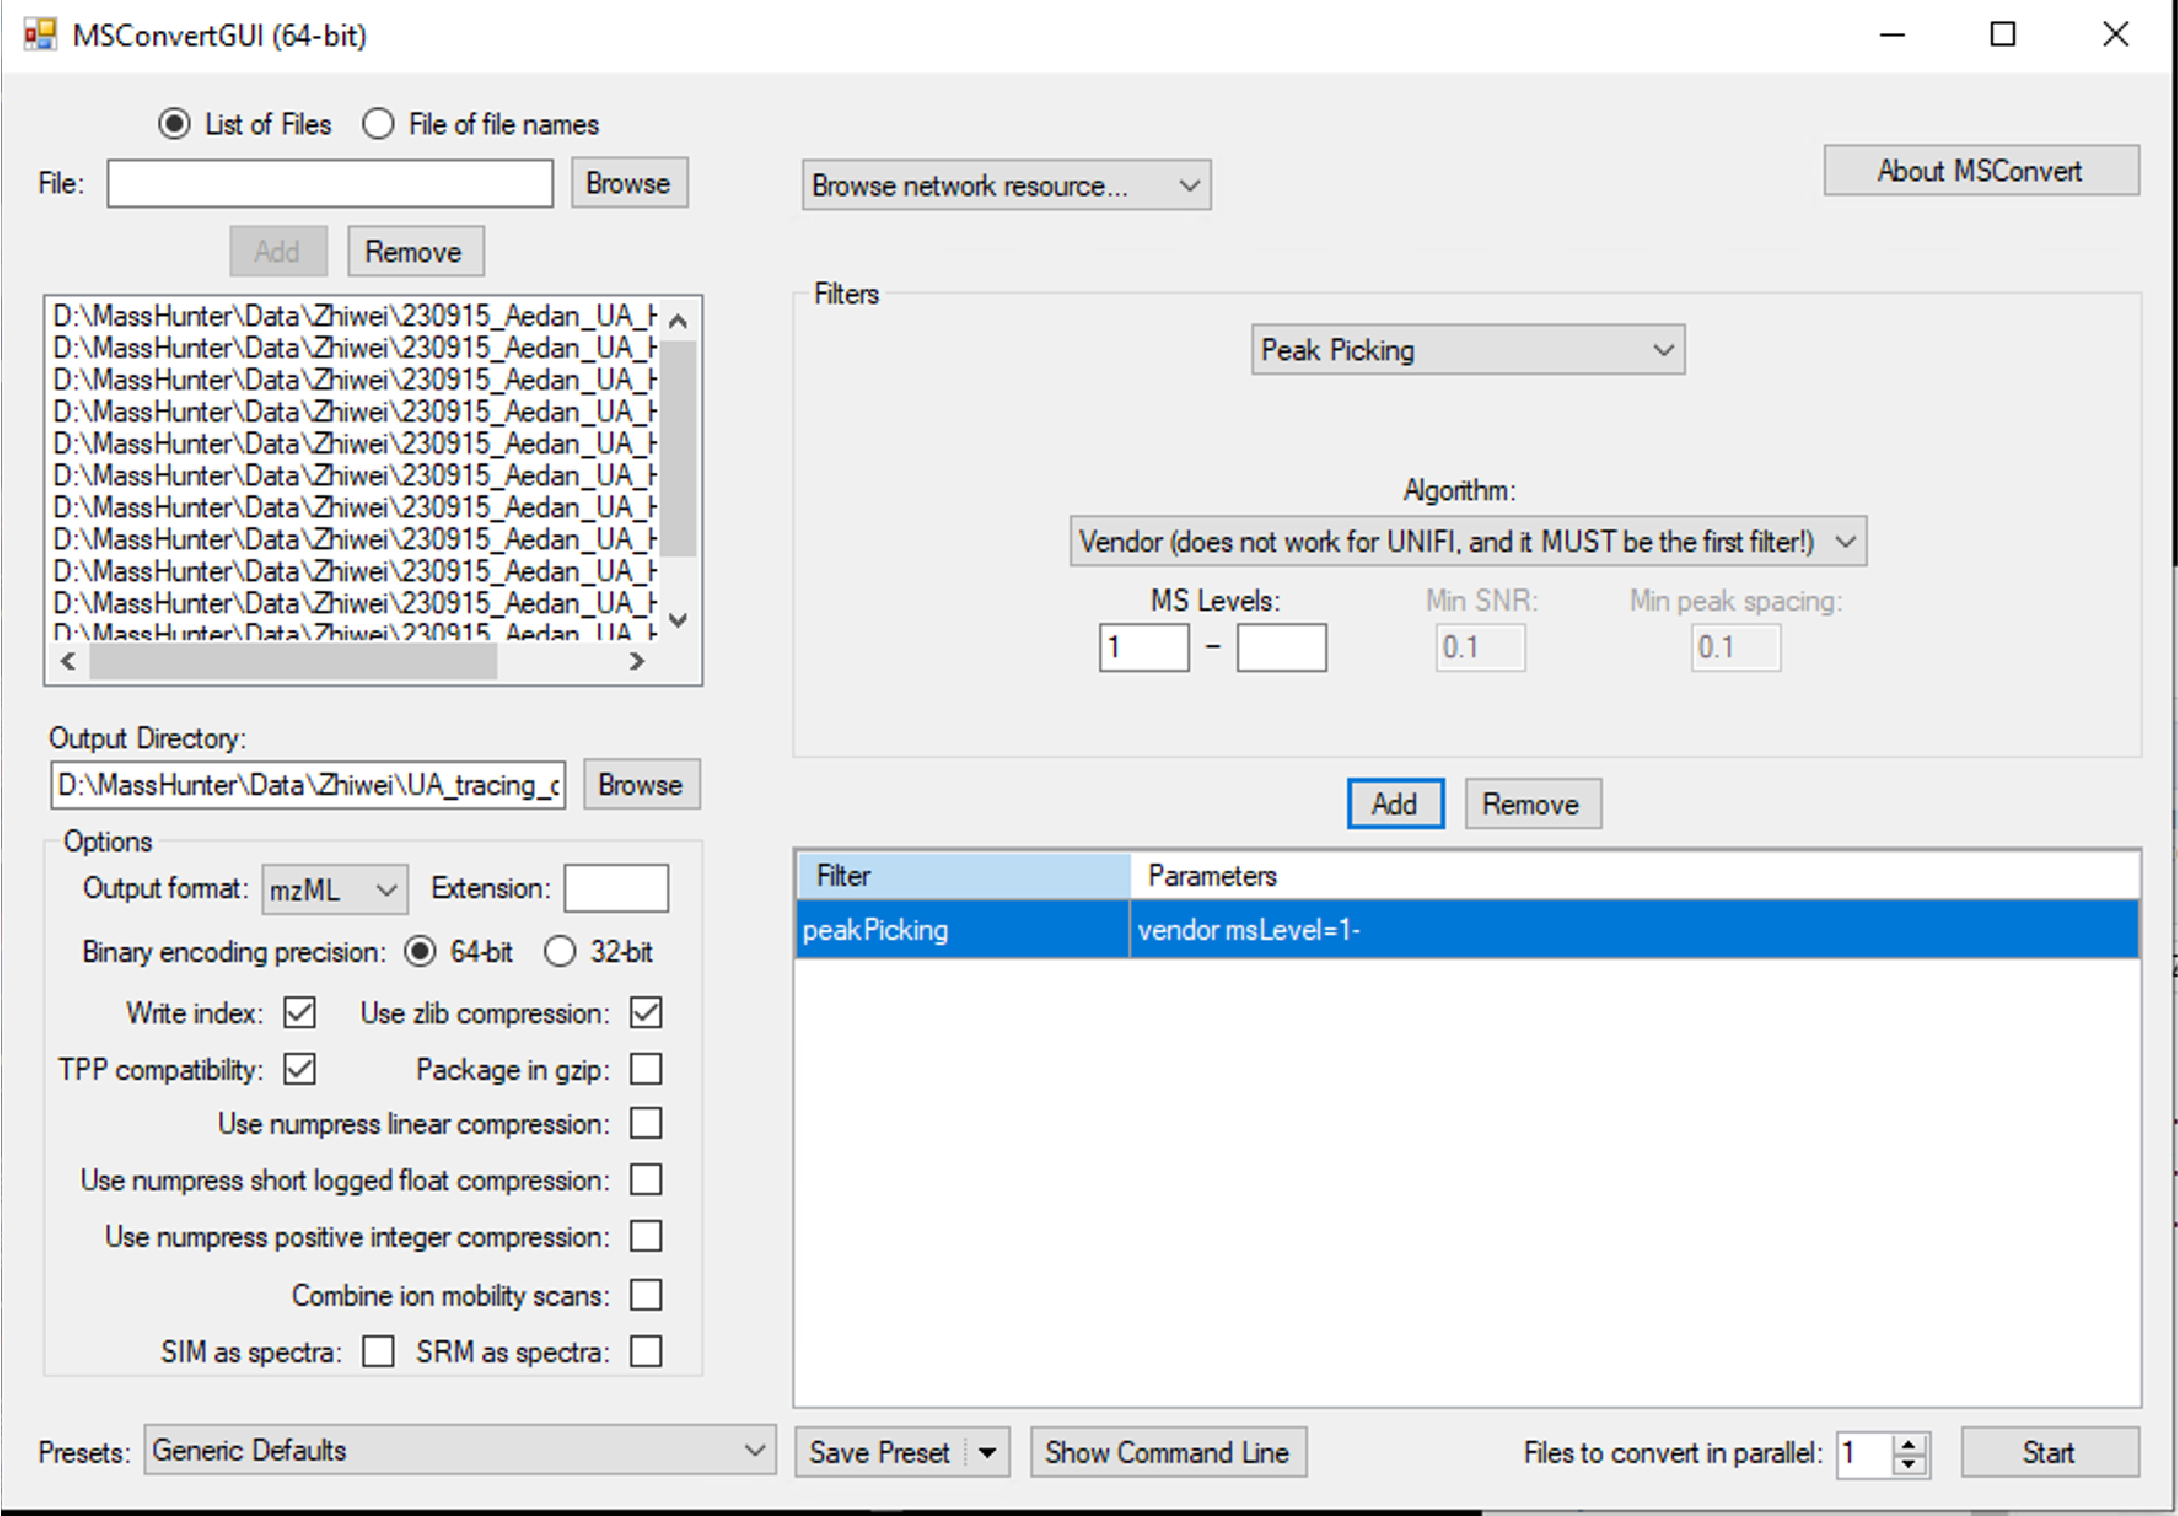Click the Output Directory path field
Viewport: 2178px width, 1516px height.
click(308, 785)
